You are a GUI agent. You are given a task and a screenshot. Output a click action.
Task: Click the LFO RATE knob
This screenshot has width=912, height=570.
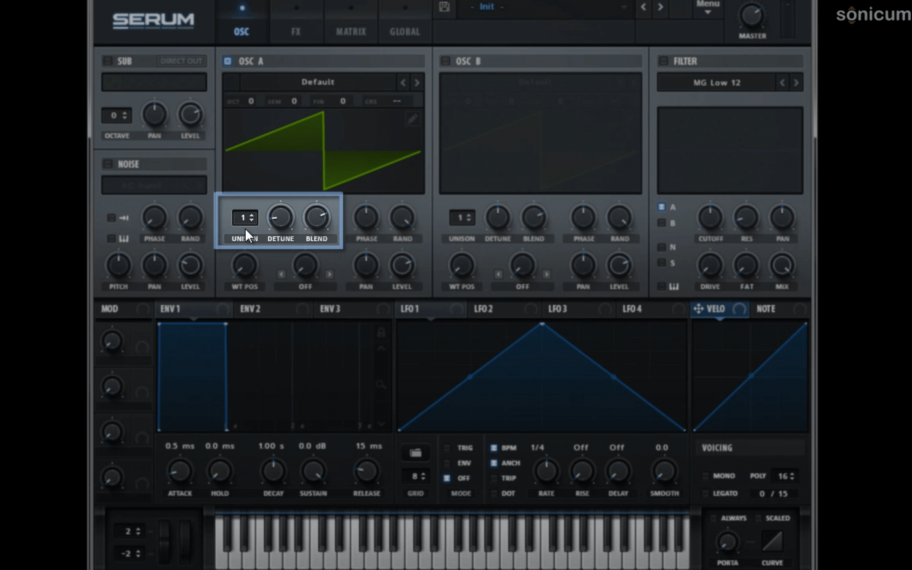click(546, 471)
